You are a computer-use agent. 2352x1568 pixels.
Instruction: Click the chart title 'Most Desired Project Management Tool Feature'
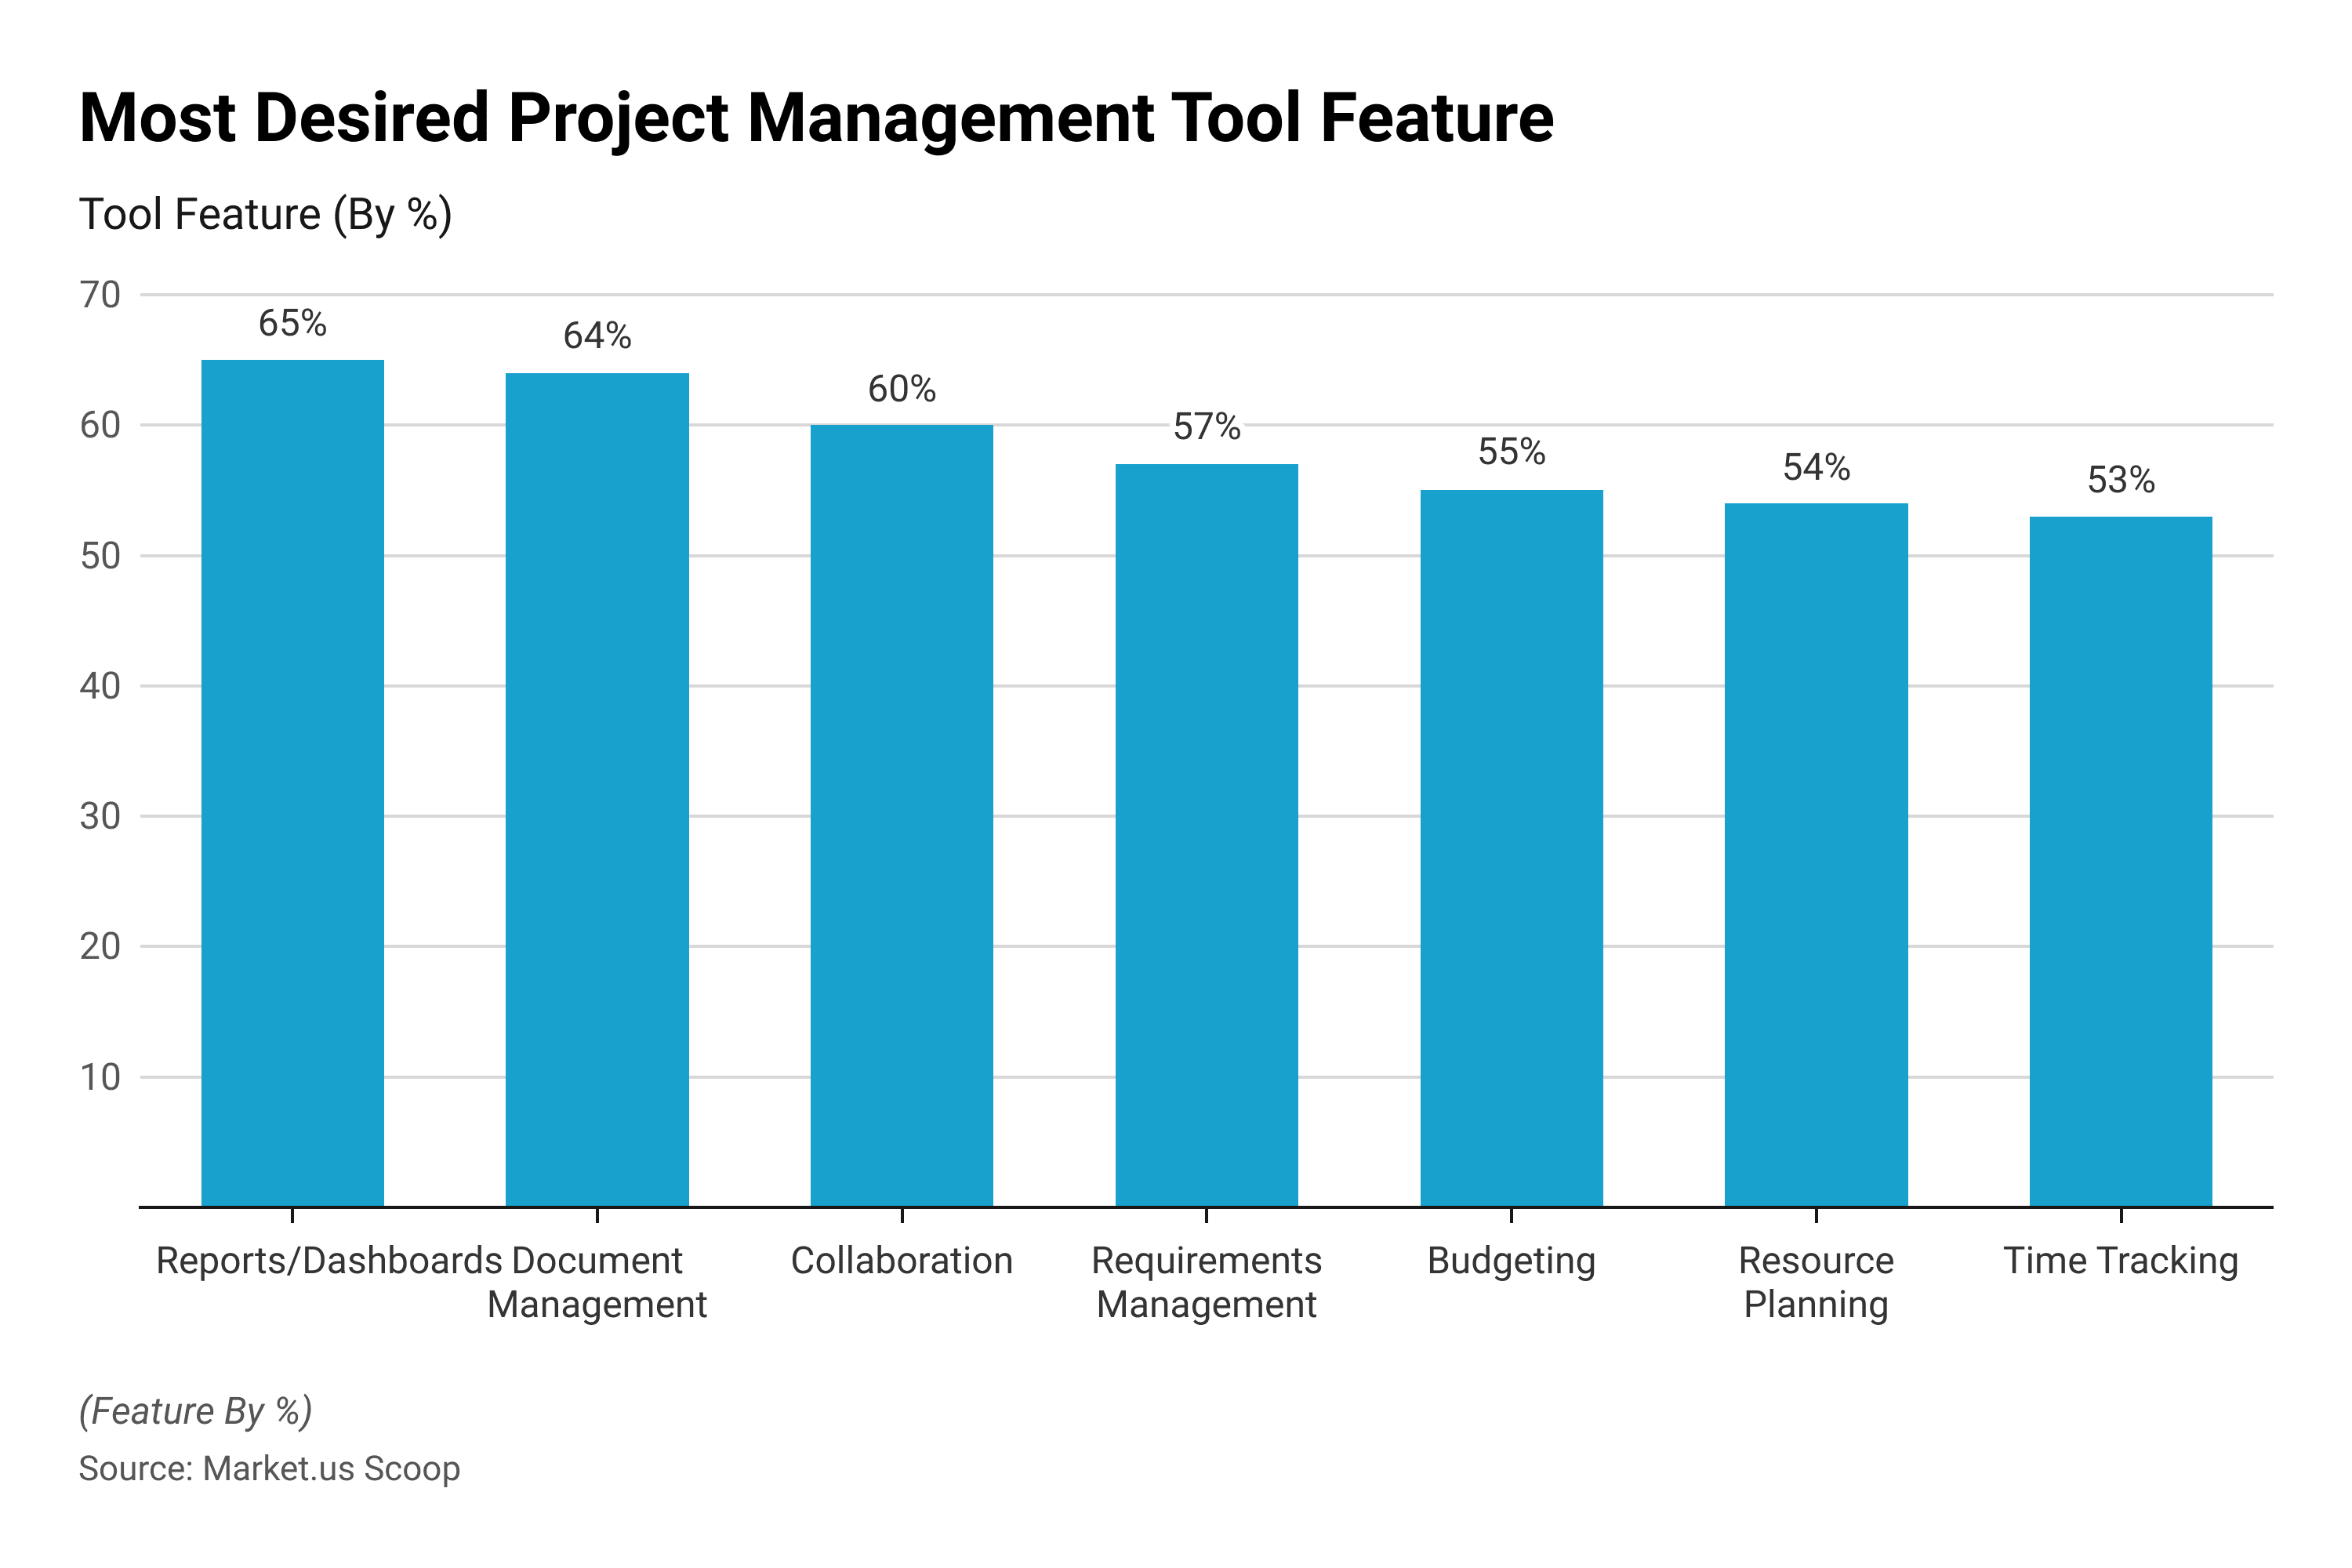point(816,118)
